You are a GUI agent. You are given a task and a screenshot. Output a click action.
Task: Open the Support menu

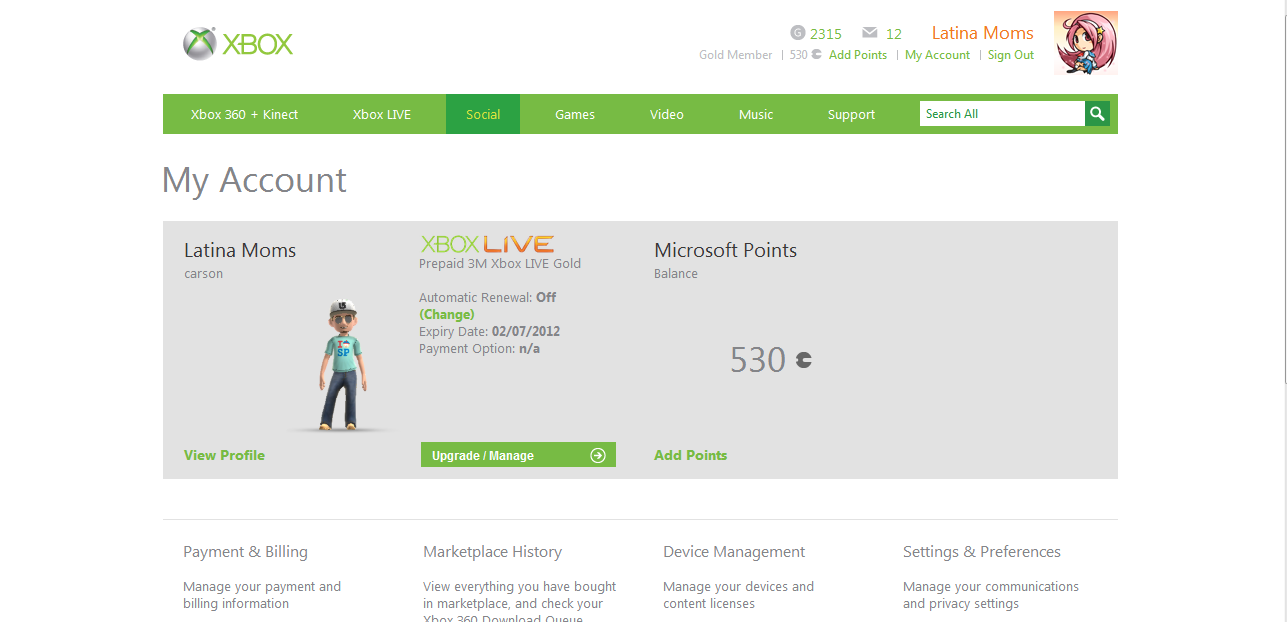click(851, 114)
